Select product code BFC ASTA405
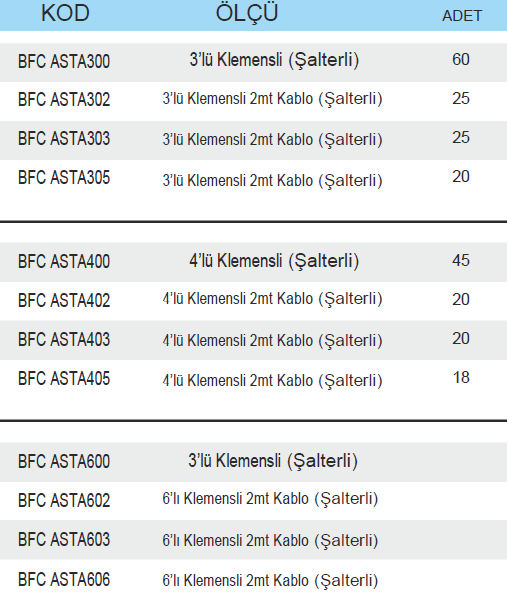Image resolution: width=507 pixels, height=602 pixels. (64, 379)
